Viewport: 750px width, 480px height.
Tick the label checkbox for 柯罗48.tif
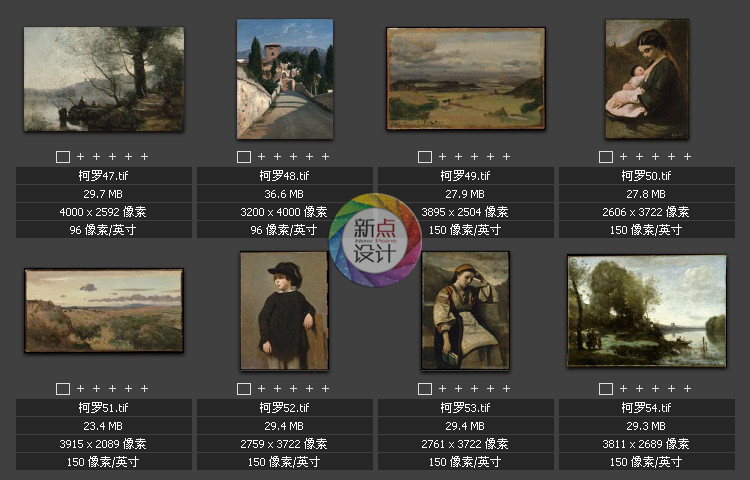tap(244, 157)
